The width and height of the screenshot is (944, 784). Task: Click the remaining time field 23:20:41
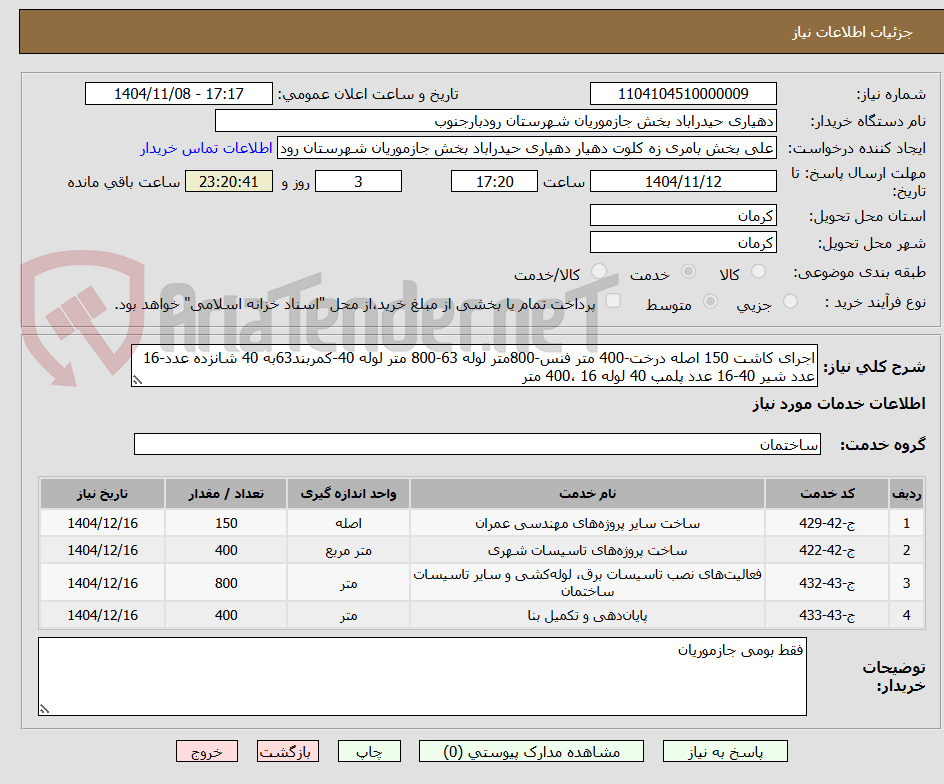(x=229, y=181)
